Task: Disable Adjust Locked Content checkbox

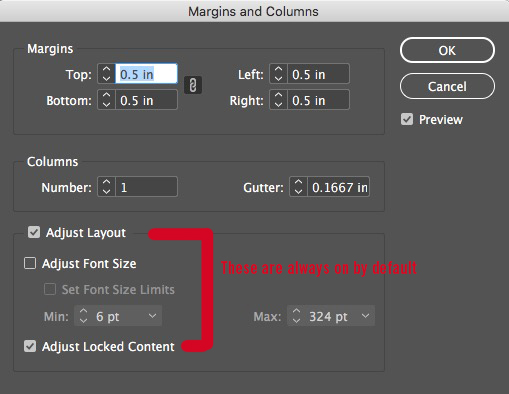Action: [30, 346]
